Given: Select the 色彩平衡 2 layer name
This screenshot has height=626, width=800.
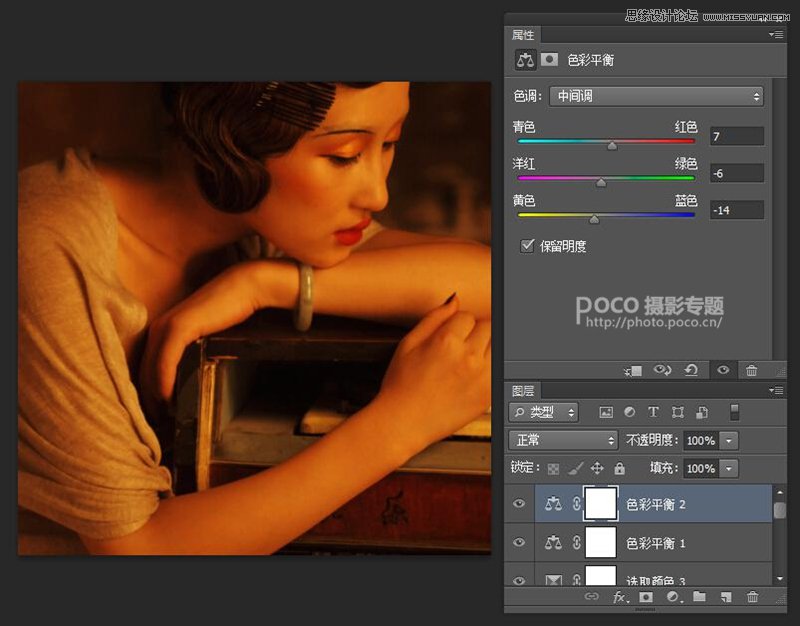Looking at the screenshot, I should 656,505.
